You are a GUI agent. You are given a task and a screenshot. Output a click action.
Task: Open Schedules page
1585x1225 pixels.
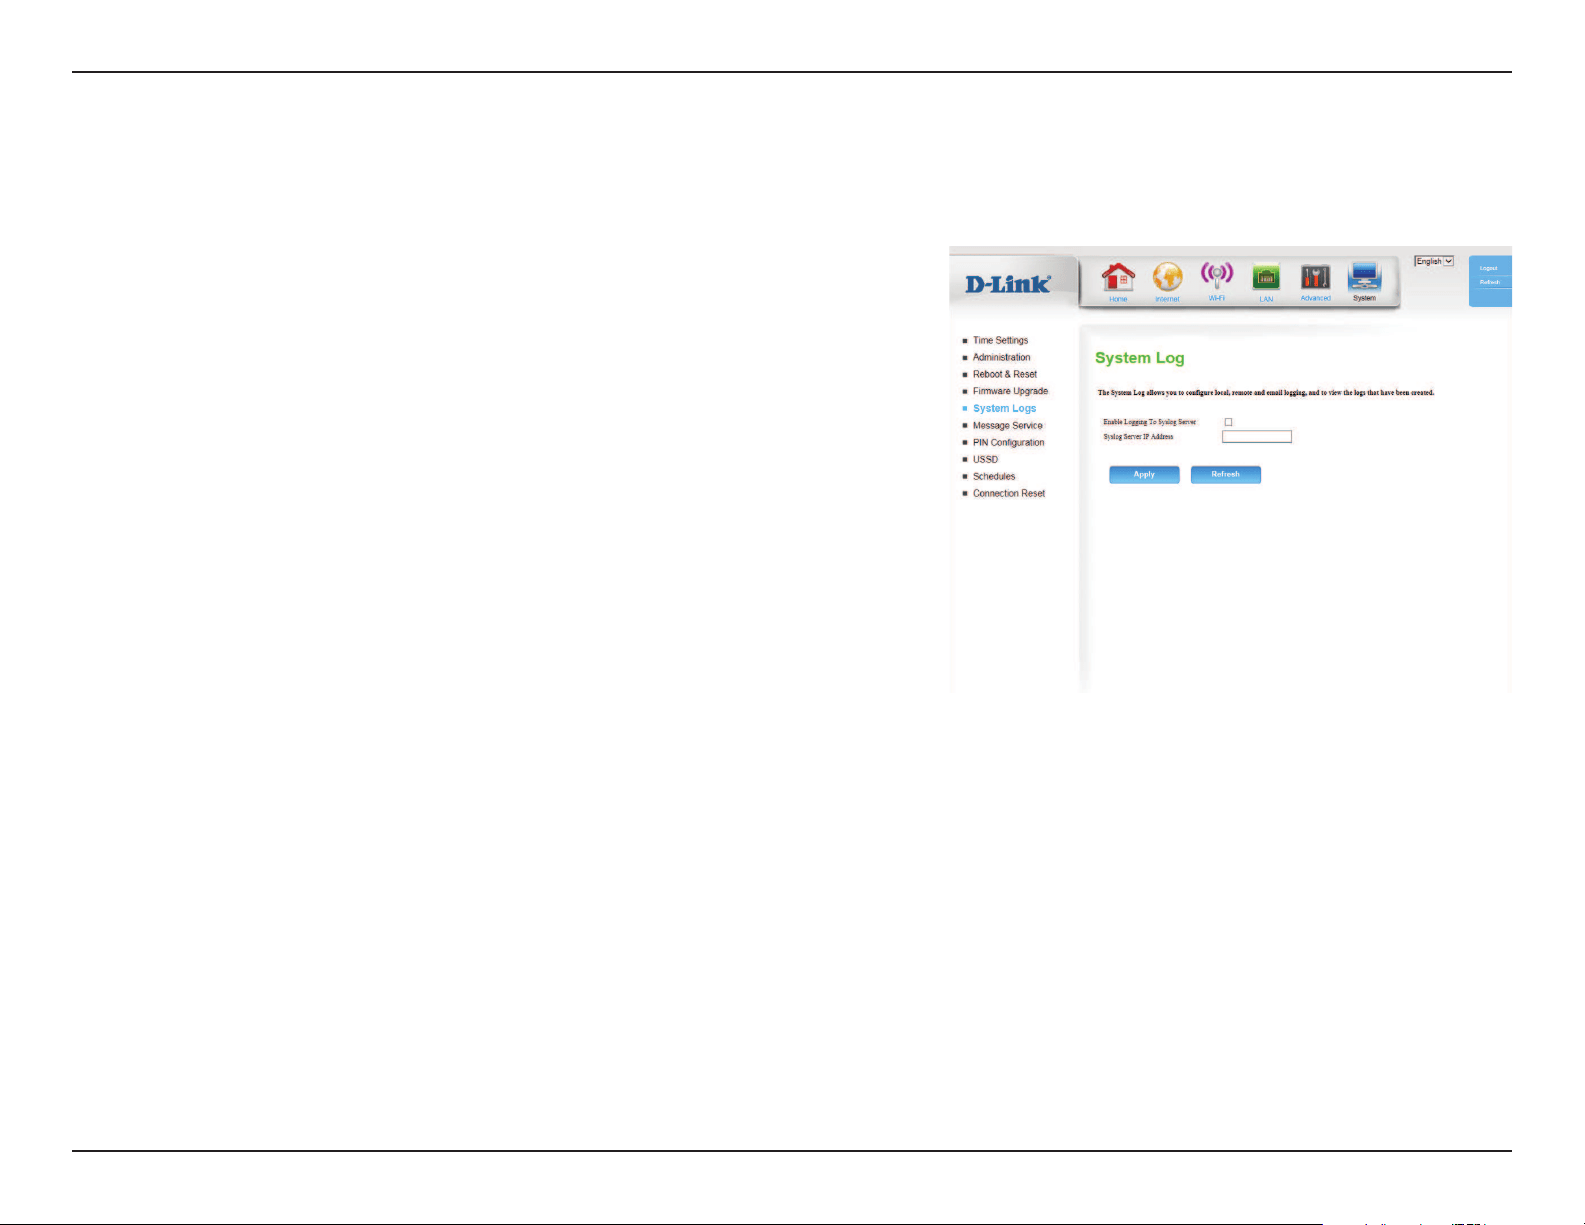coord(994,476)
